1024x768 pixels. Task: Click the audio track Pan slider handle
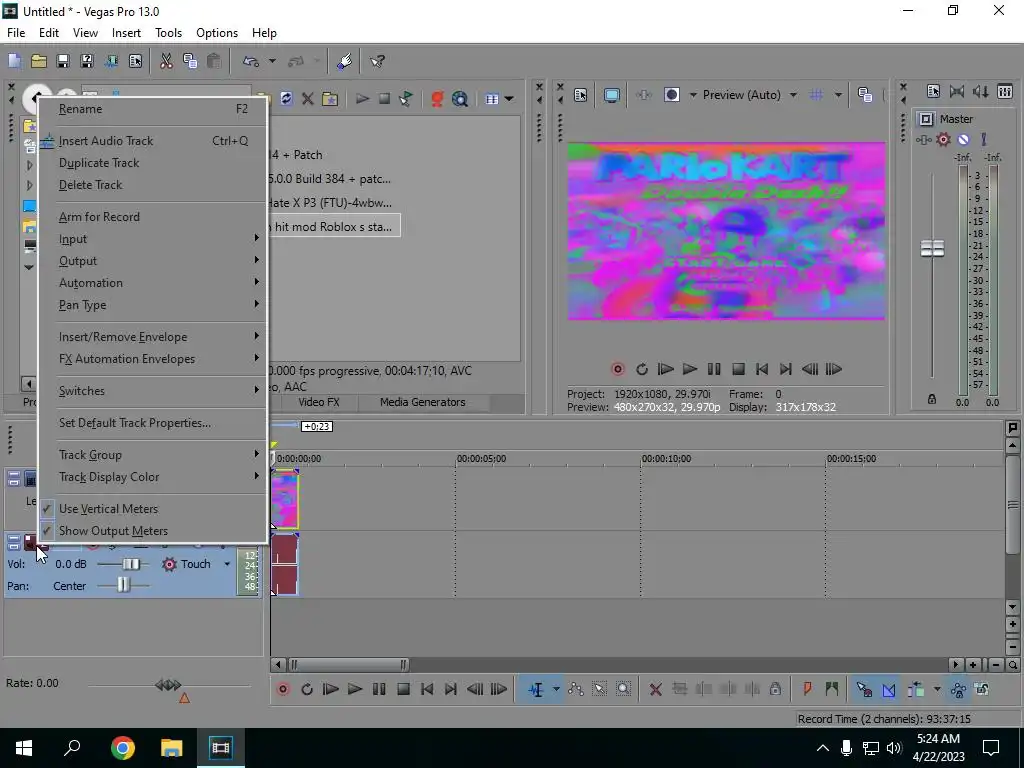tap(123, 585)
